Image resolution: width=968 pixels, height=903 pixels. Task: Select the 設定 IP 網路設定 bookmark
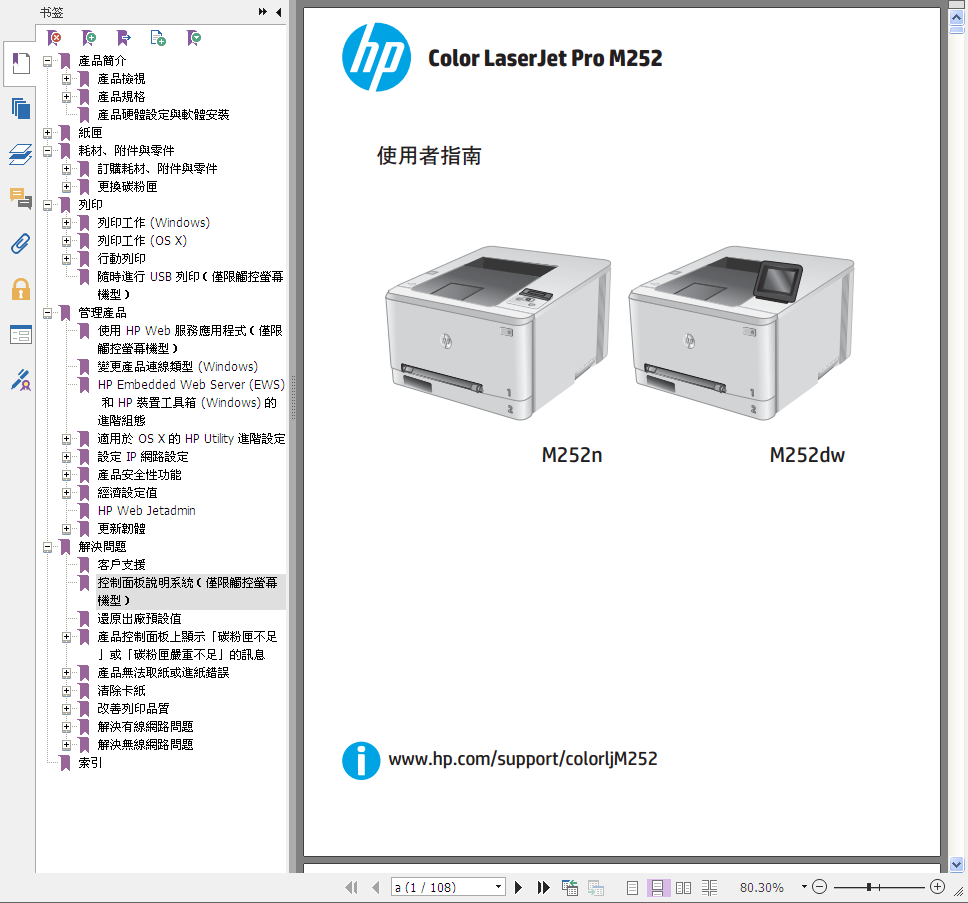click(x=143, y=457)
